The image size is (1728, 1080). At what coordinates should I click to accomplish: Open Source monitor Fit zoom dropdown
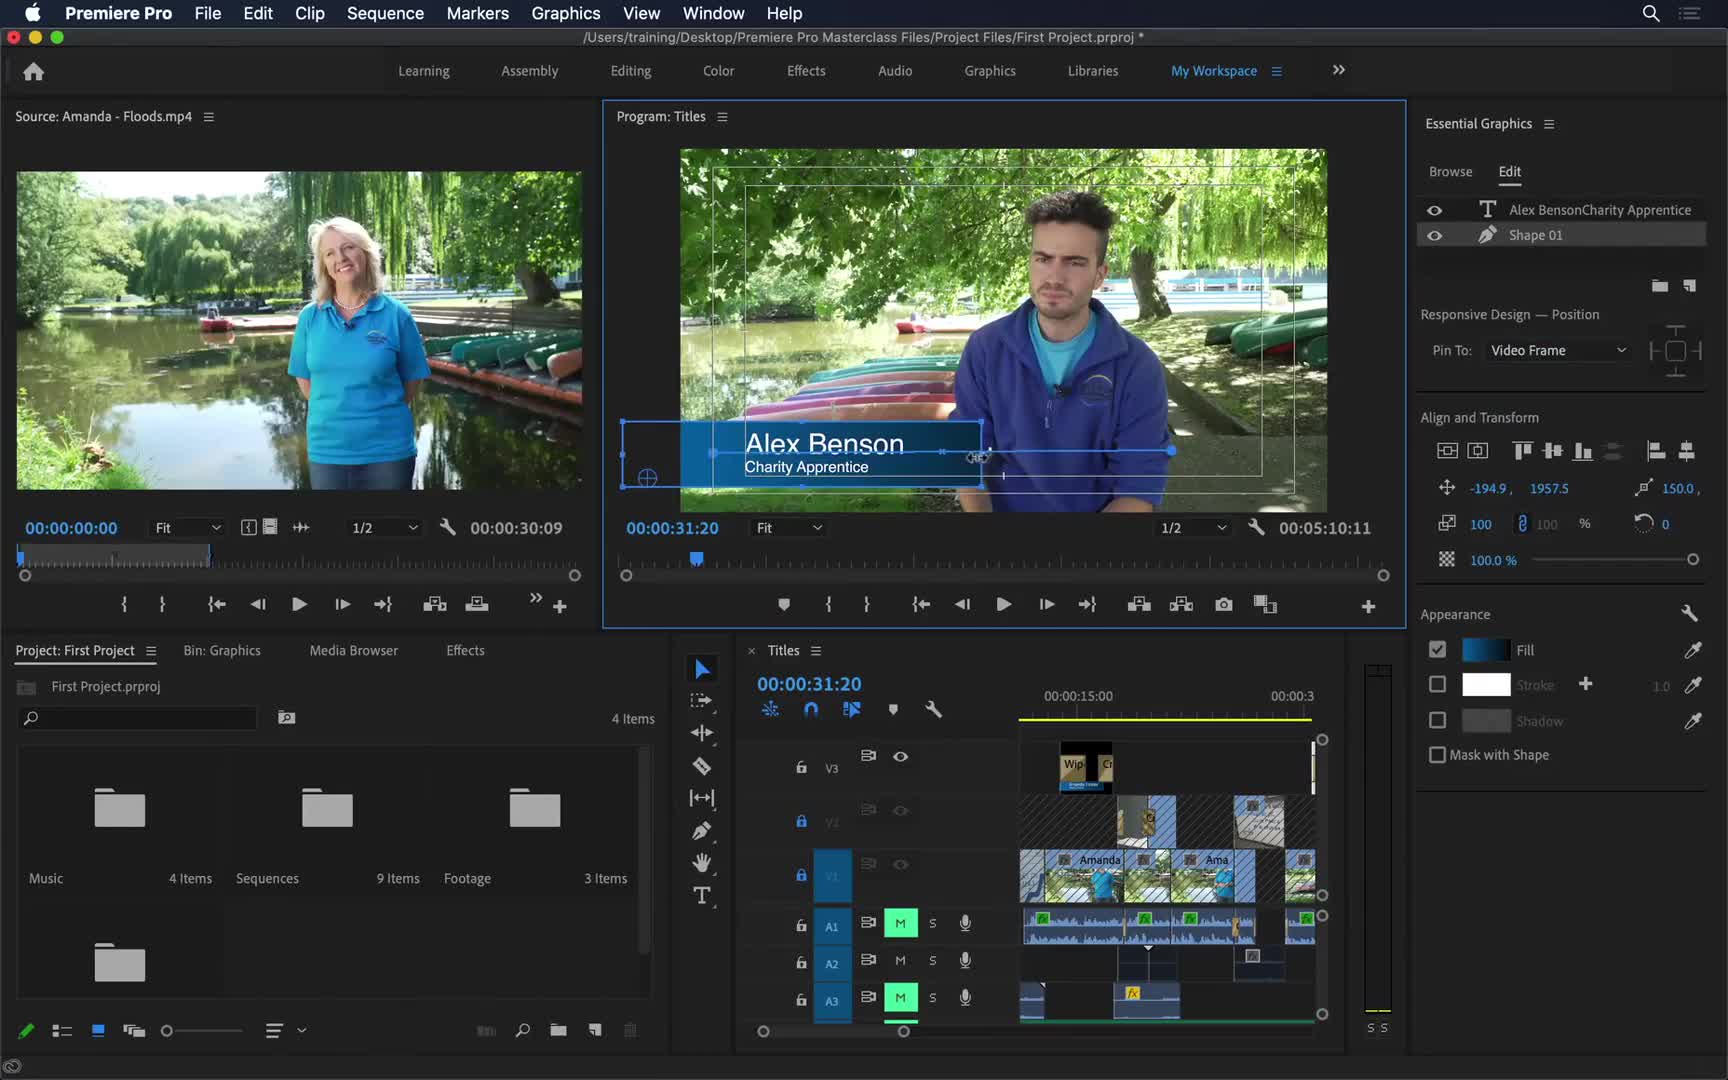click(x=187, y=527)
